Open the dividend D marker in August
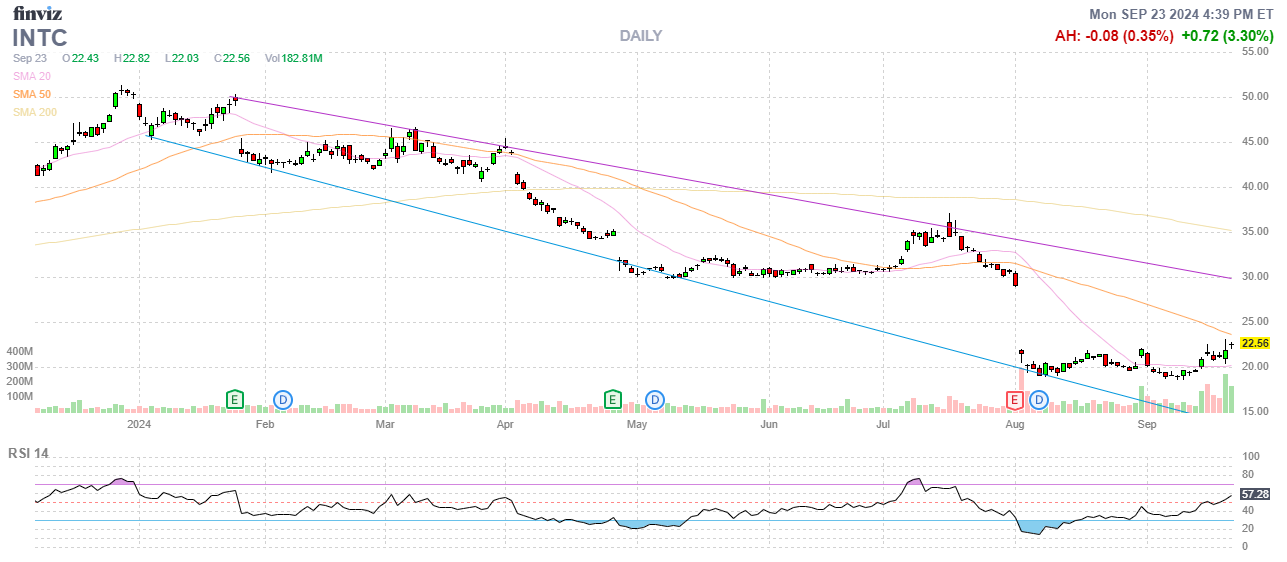This screenshot has width=1287, height=562. pyautogui.click(x=1039, y=400)
